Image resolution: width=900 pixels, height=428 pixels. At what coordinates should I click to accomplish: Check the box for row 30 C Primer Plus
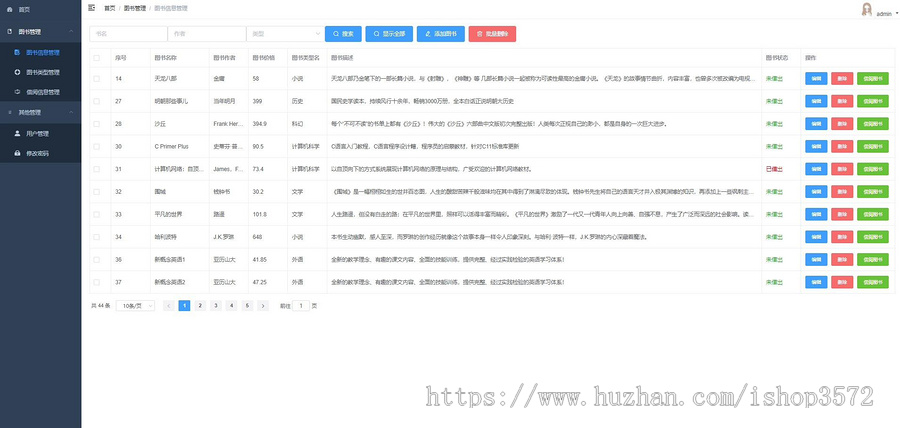click(96, 146)
